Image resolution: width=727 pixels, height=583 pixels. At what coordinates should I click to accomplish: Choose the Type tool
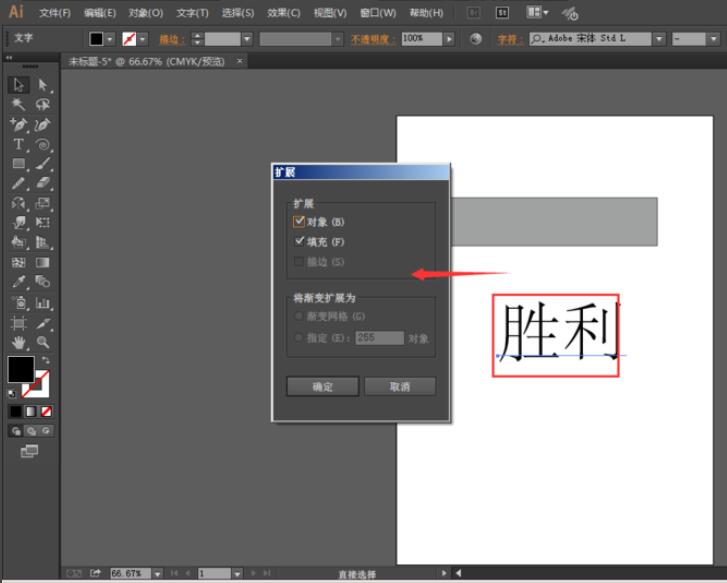click(x=19, y=144)
